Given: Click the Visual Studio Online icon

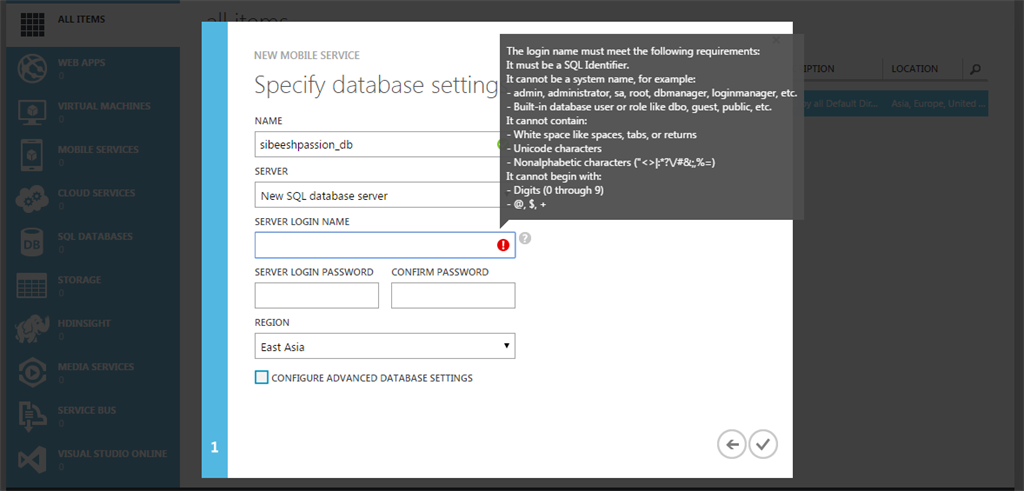Looking at the screenshot, I should pos(32,458).
